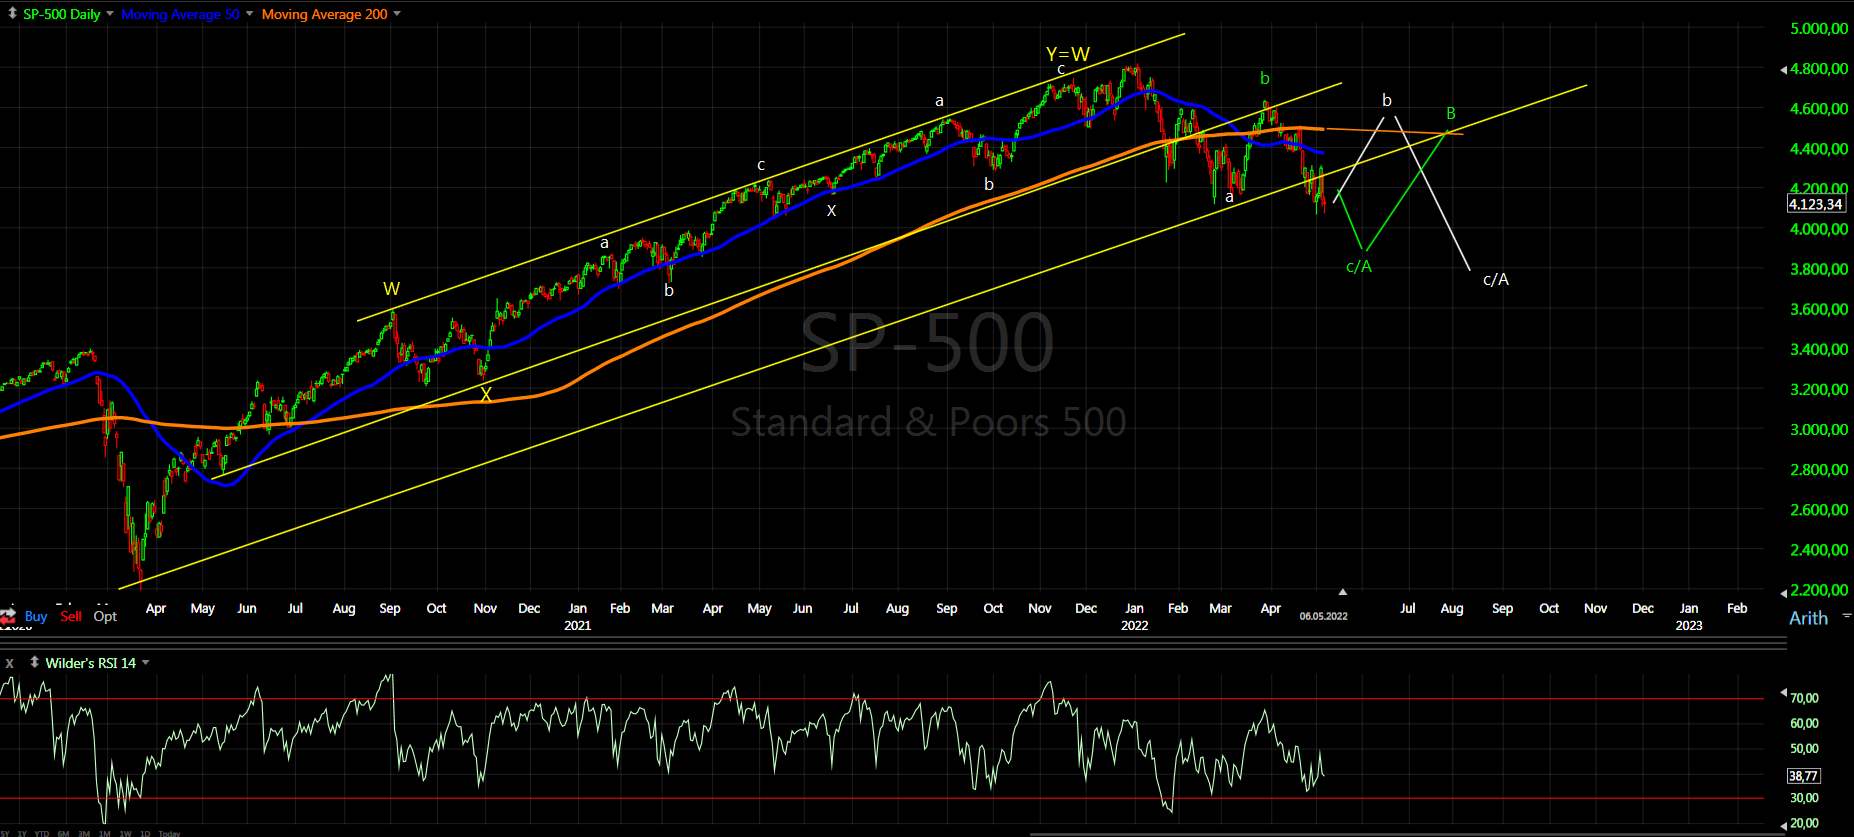Click the RSI pane move arrows icon
Viewport: 1854px width, 837px height.
(x=34, y=662)
